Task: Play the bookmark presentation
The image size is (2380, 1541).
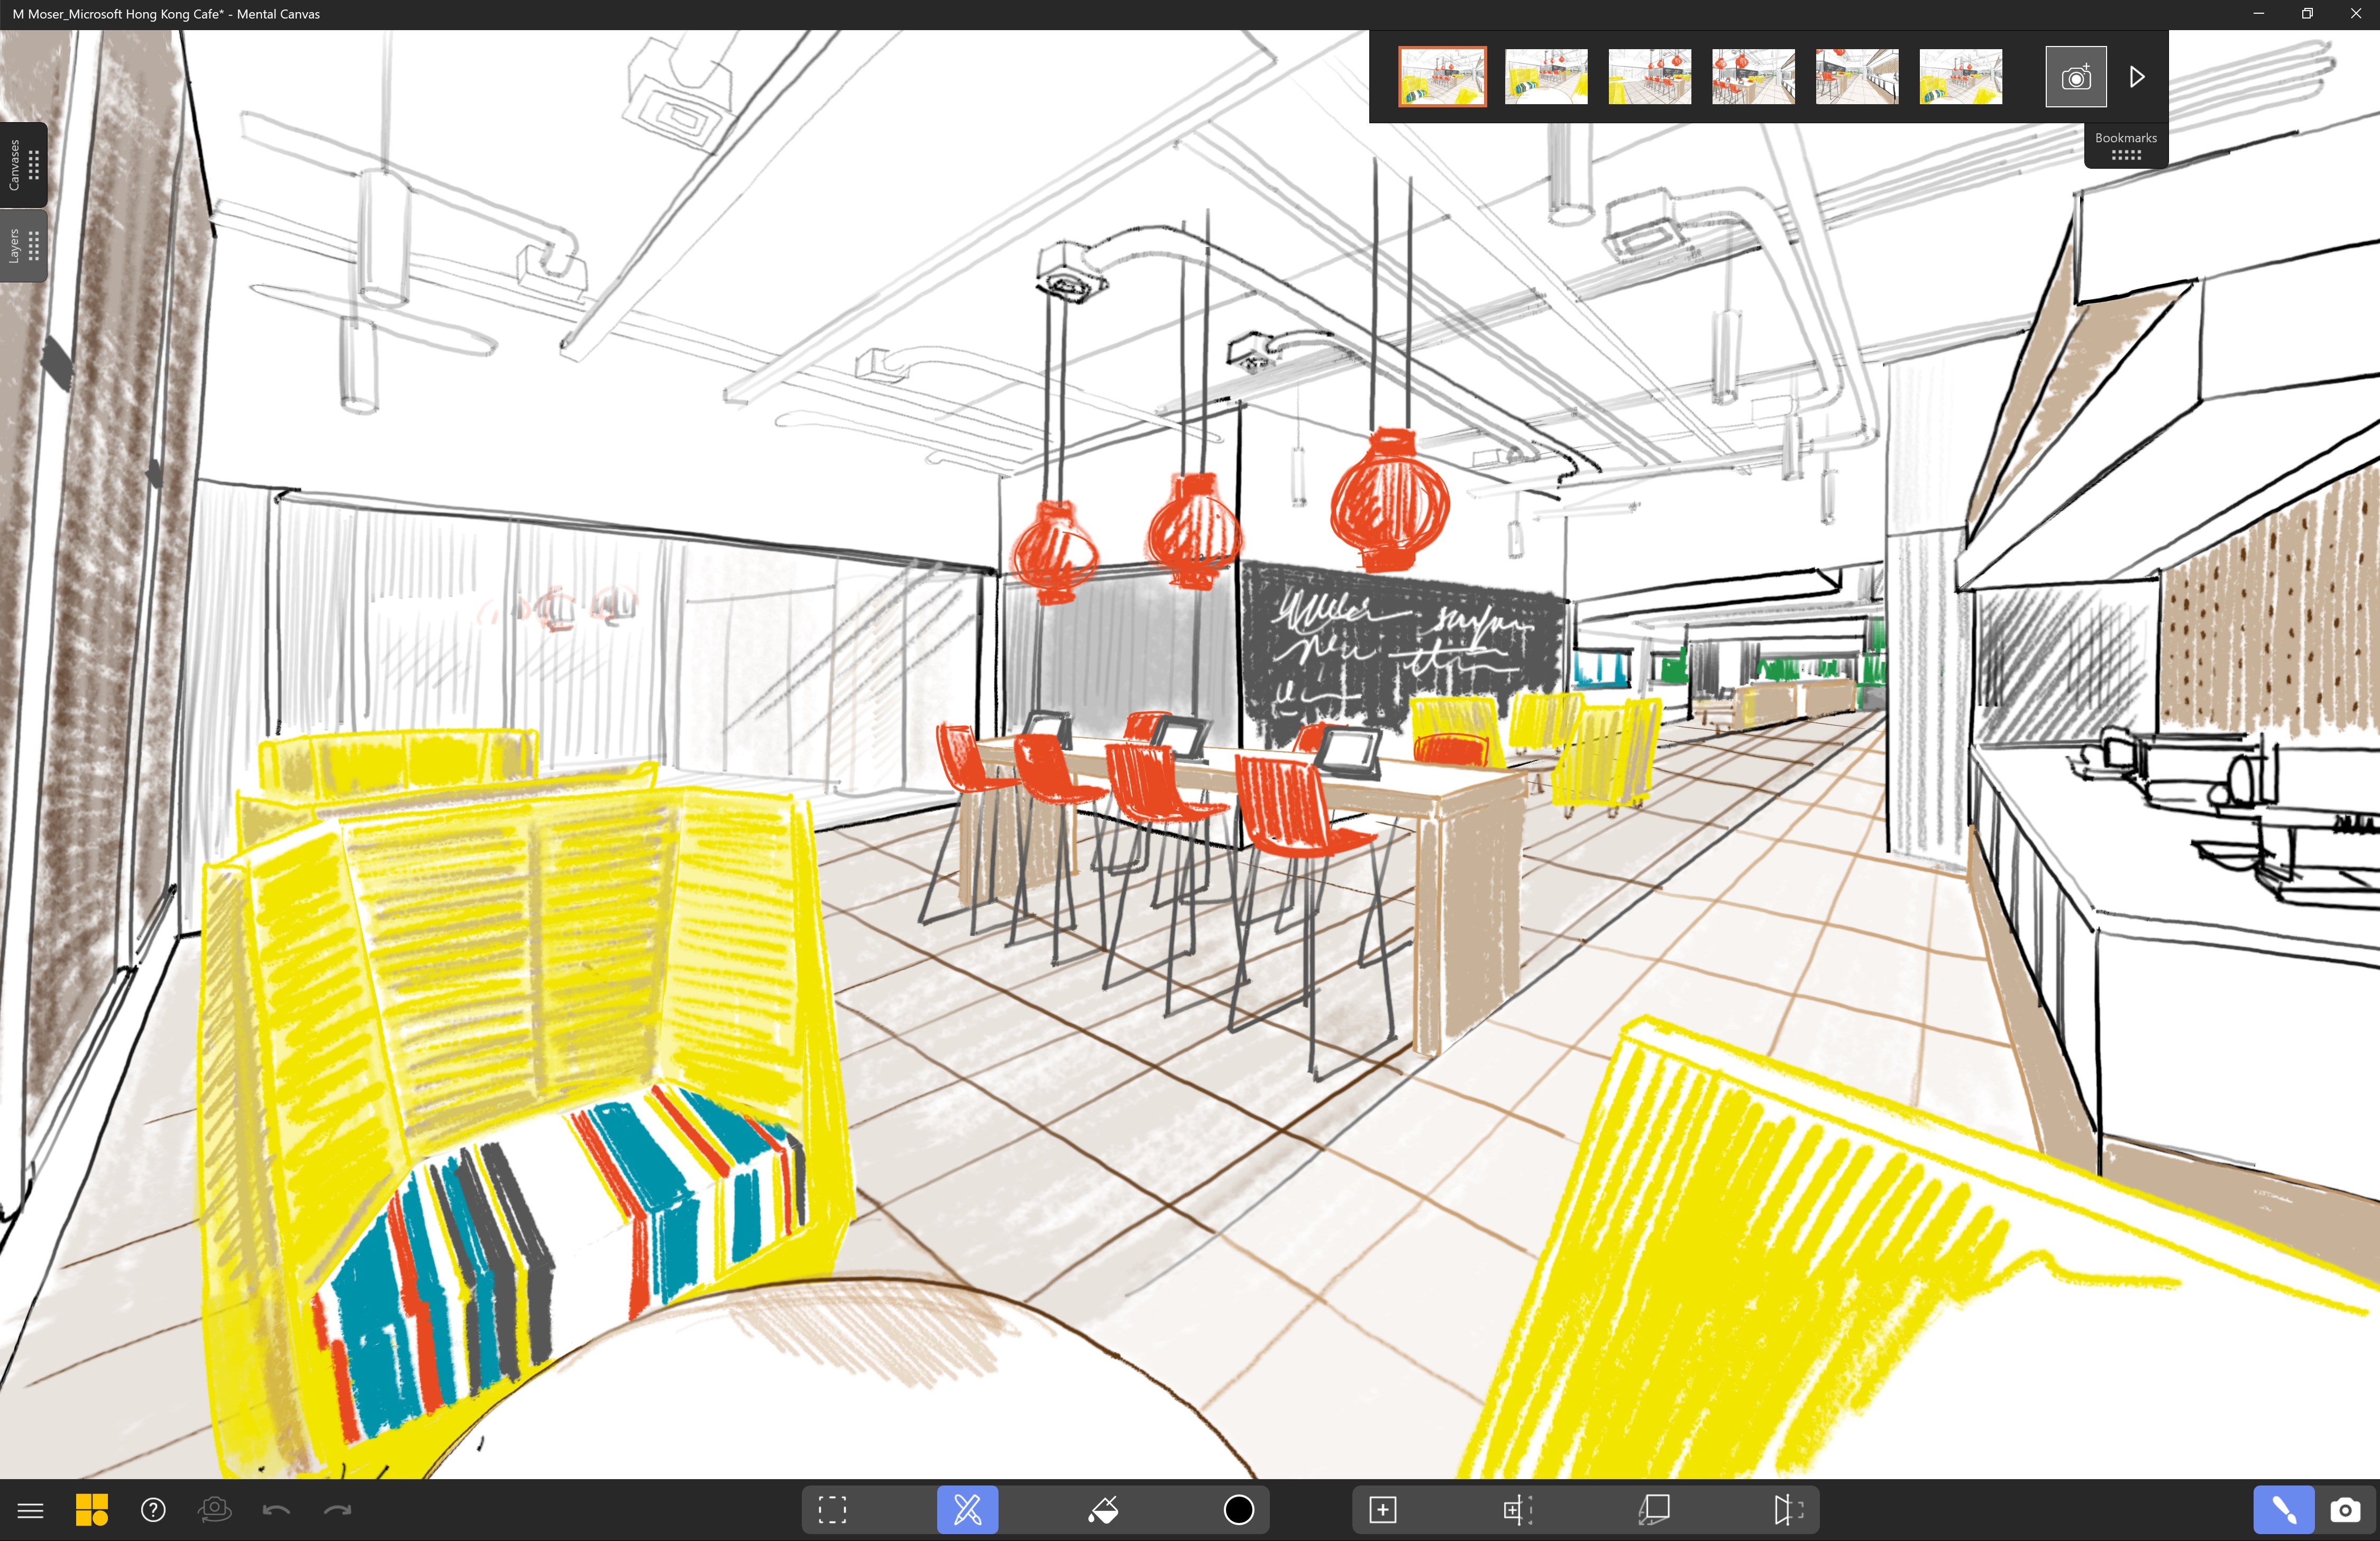Action: [2136, 76]
